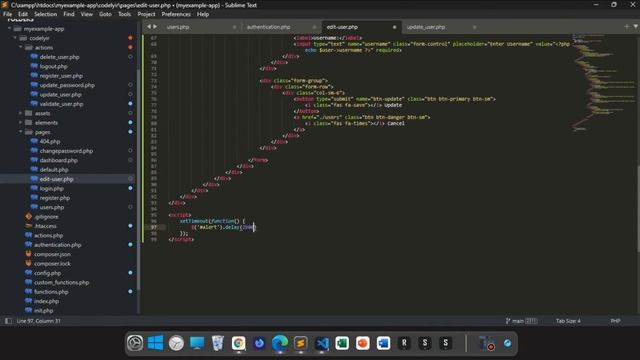
Task: Open the Find menu
Action: (69, 14)
